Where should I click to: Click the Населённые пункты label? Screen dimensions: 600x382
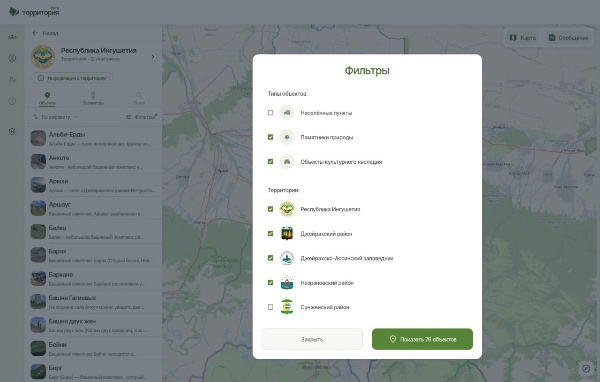click(326, 113)
